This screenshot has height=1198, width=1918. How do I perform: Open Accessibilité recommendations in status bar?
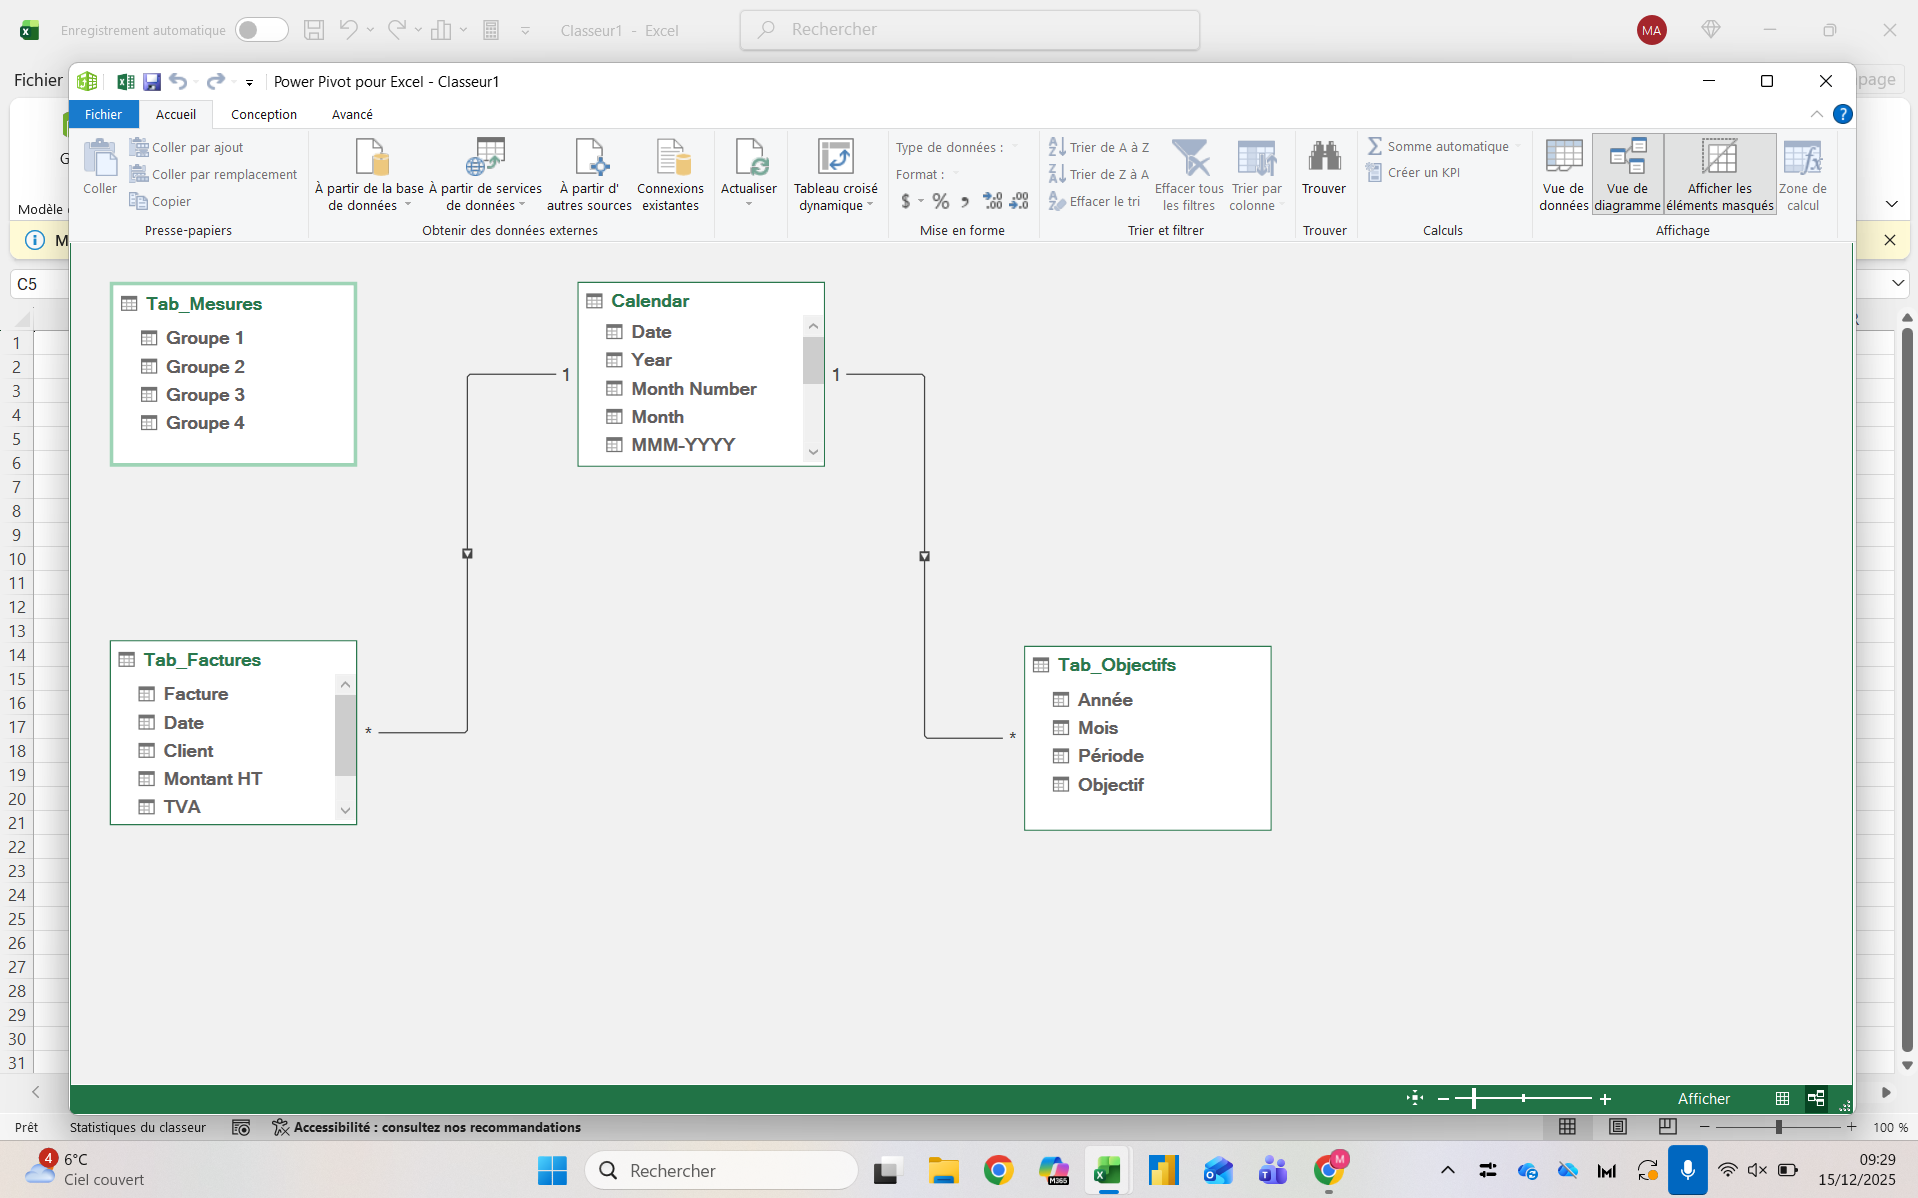427,1127
